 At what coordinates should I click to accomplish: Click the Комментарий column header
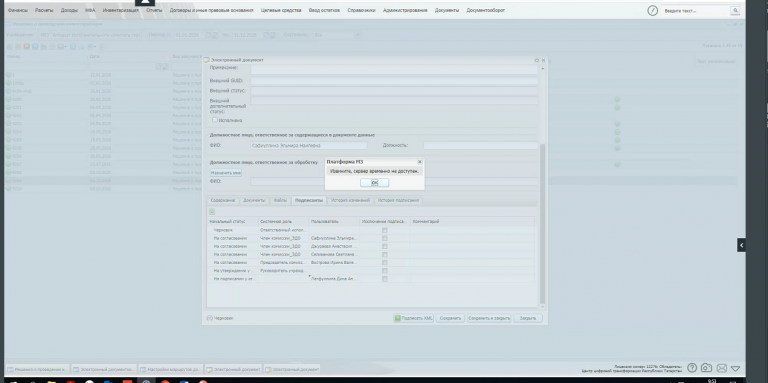(x=472, y=221)
